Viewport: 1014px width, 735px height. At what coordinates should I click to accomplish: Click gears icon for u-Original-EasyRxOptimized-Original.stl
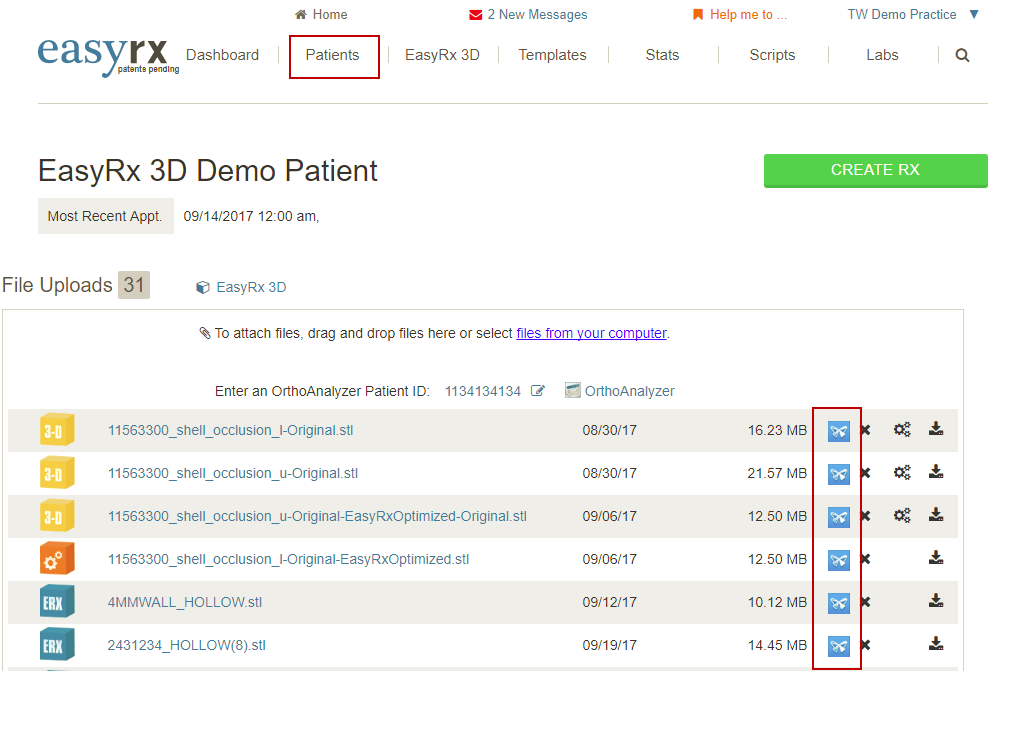pos(902,515)
